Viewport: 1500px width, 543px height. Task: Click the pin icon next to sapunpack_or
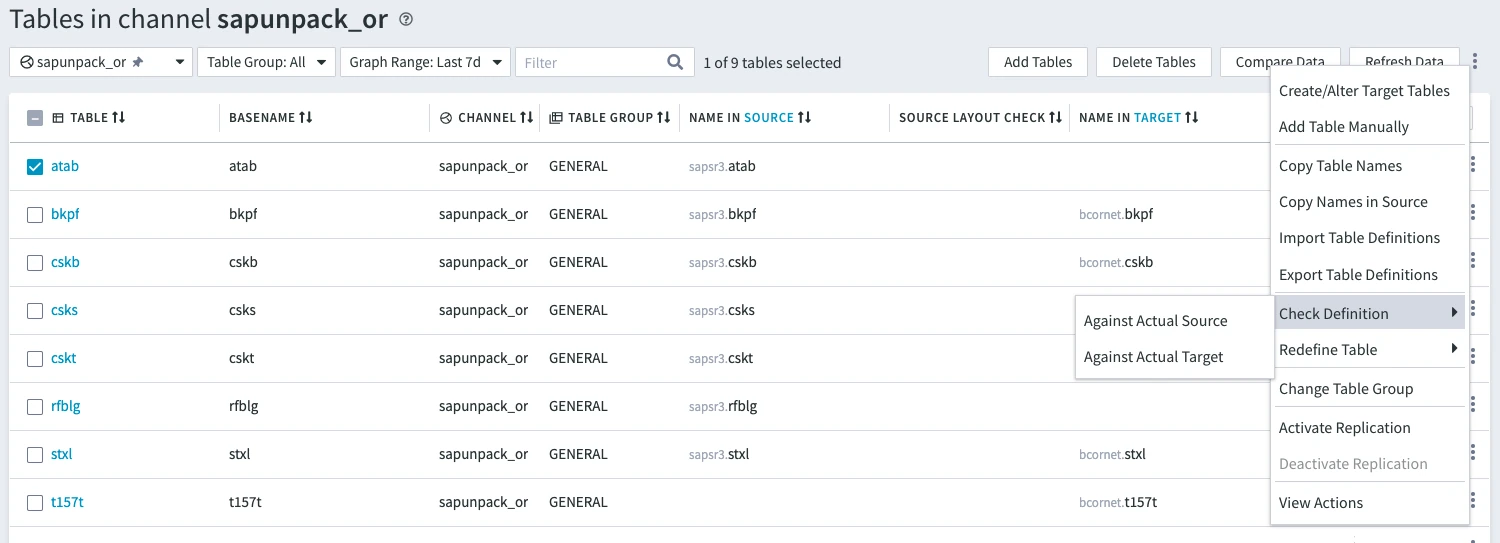click(138, 62)
